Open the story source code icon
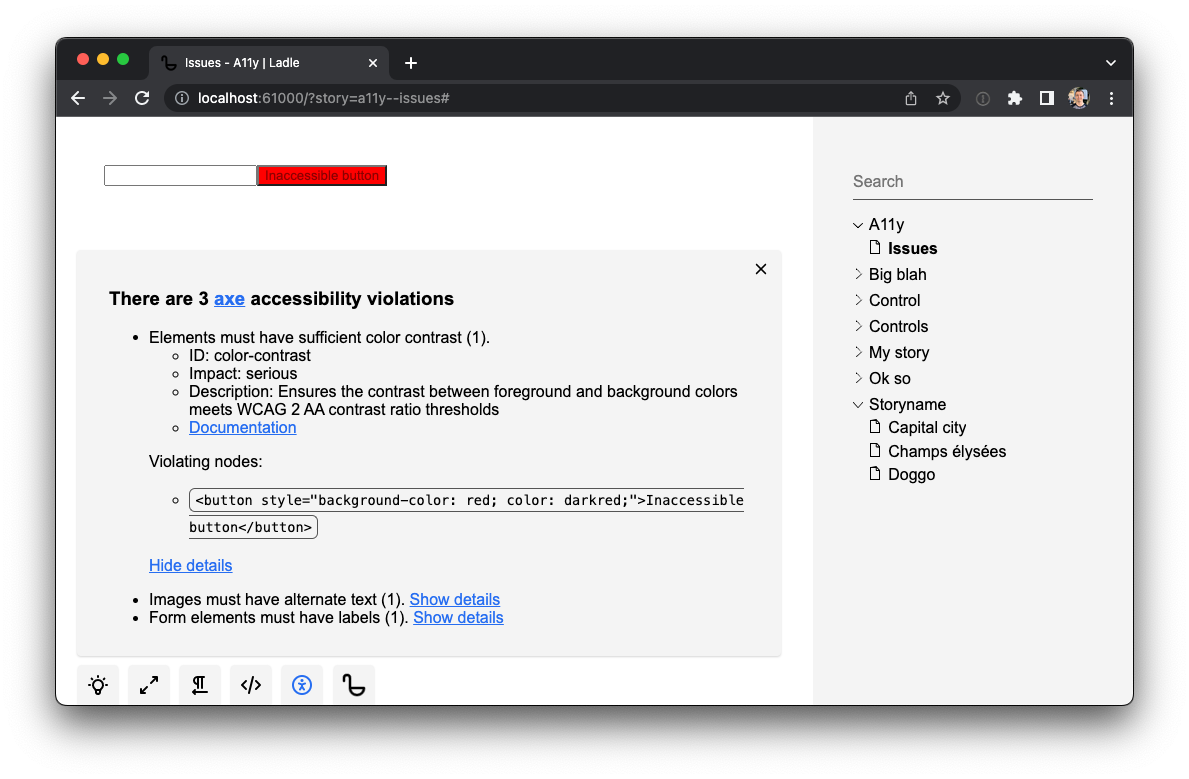The width and height of the screenshot is (1189, 779). (251, 685)
